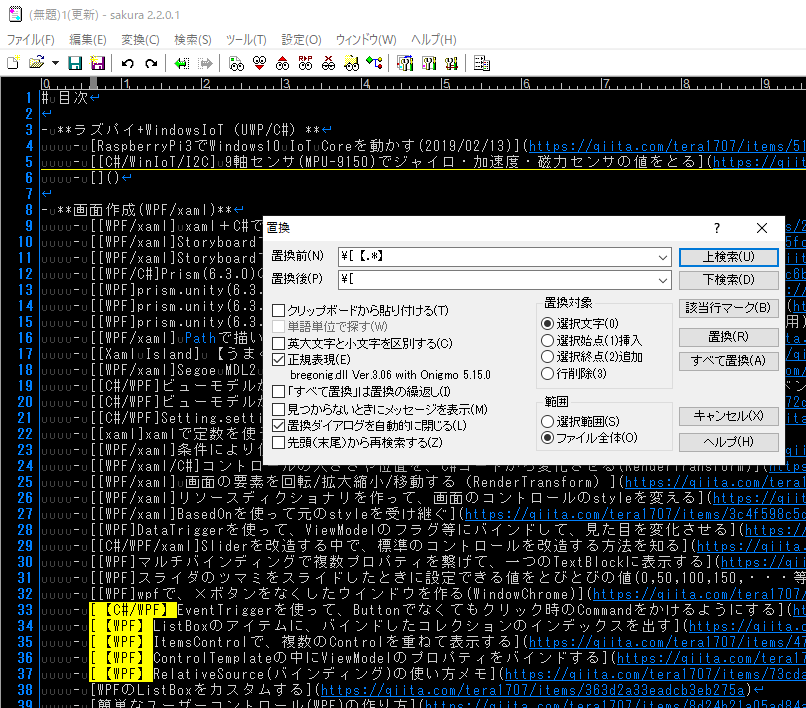The image size is (806, 708).
Task: Uncheck the 正規表現(E) checkbox
Action: click(x=279, y=360)
